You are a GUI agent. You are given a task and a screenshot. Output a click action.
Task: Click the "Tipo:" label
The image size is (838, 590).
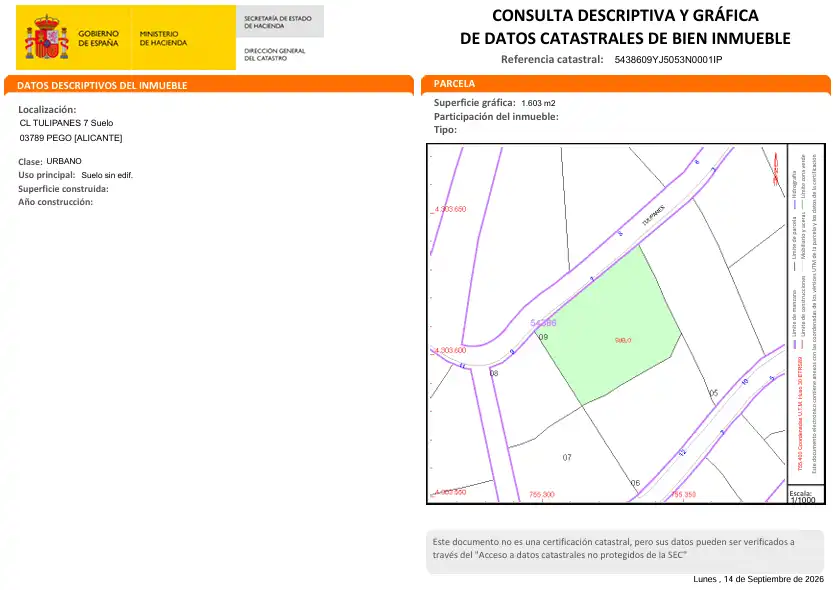(445, 130)
